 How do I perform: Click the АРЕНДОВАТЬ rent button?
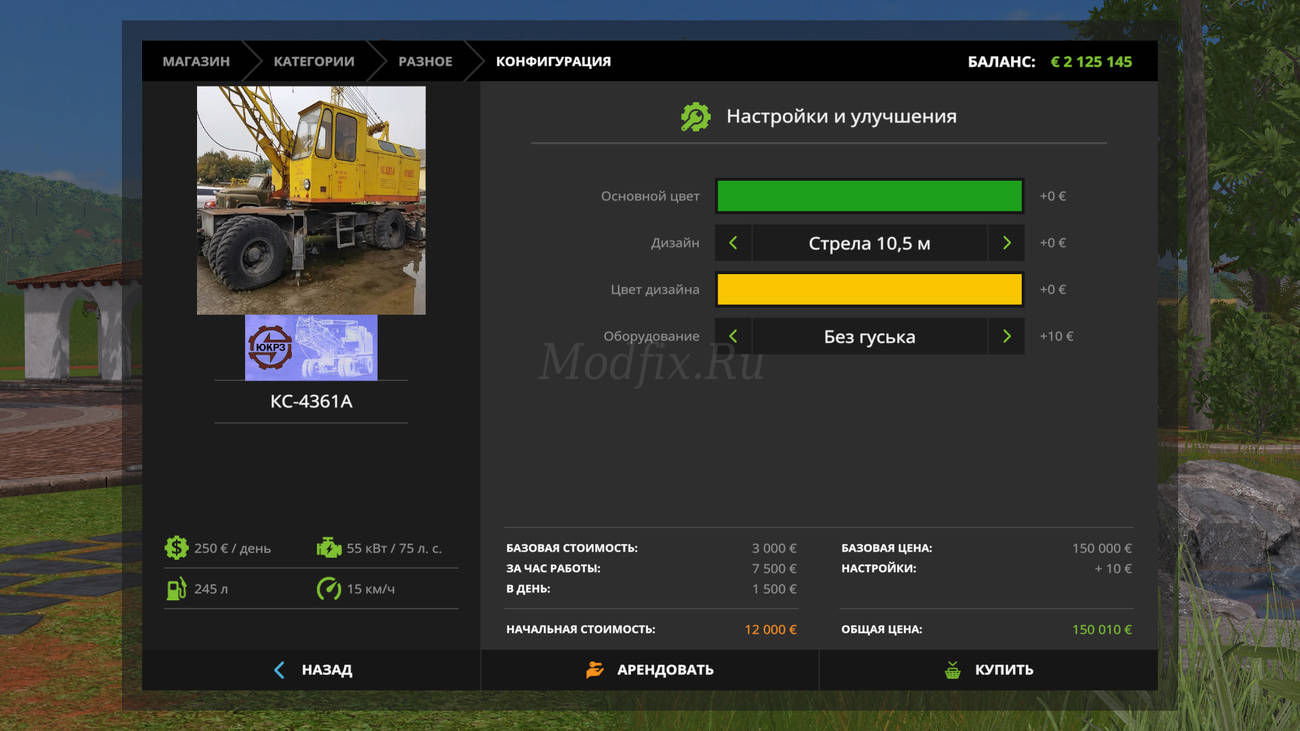650,670
